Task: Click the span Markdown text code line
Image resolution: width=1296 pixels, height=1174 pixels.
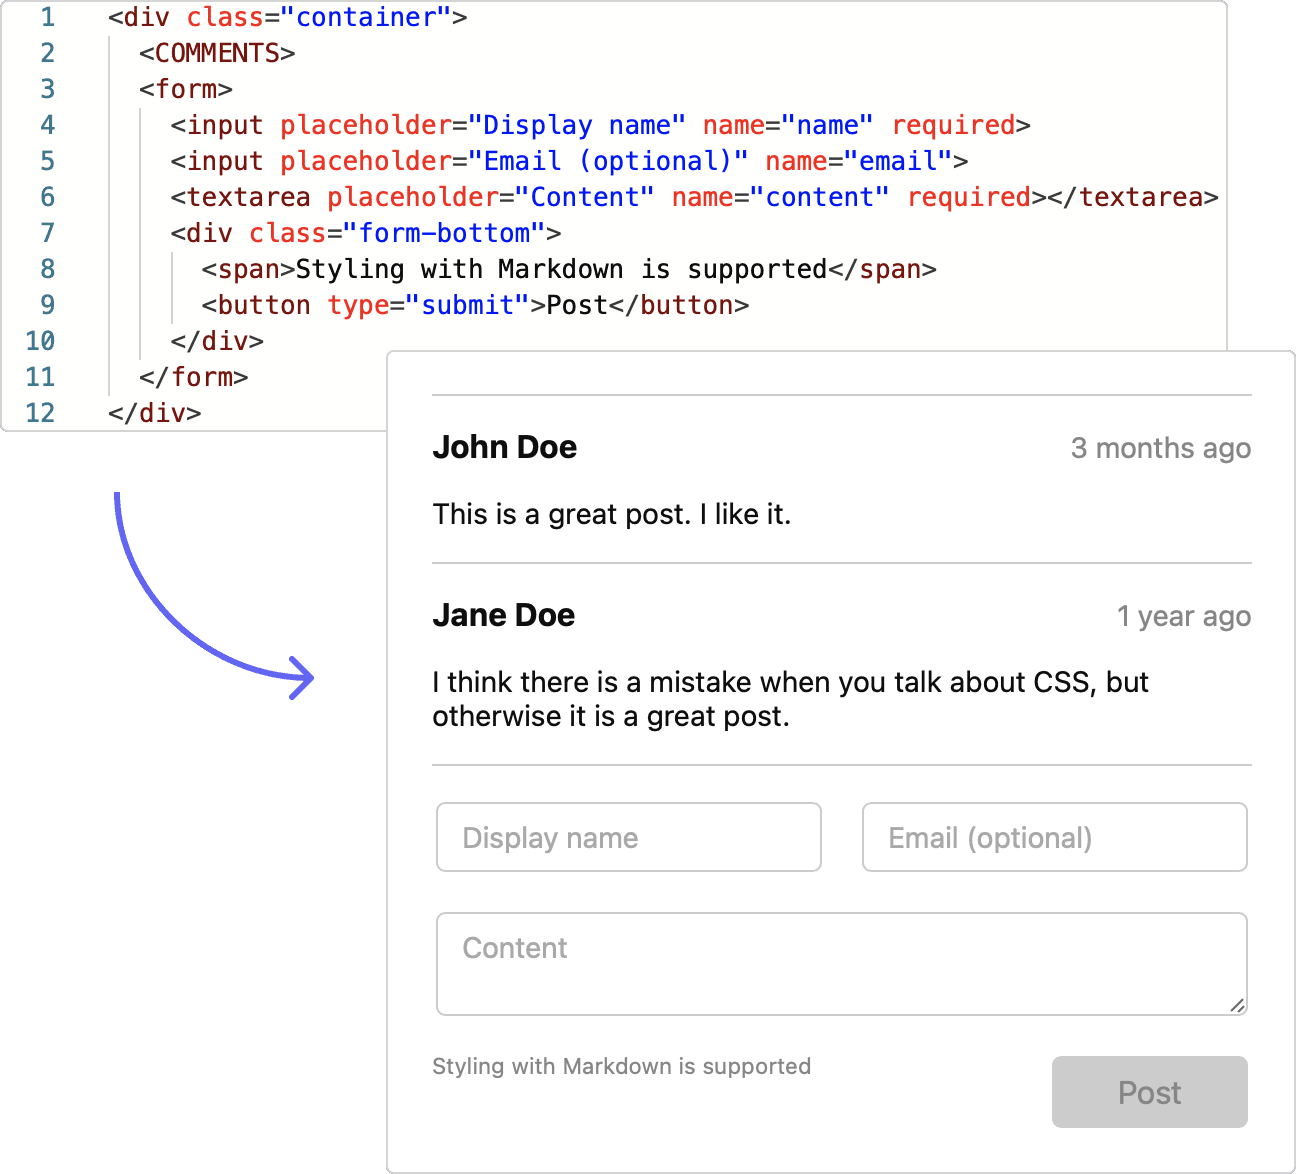Action: click(x=569, y=269)
